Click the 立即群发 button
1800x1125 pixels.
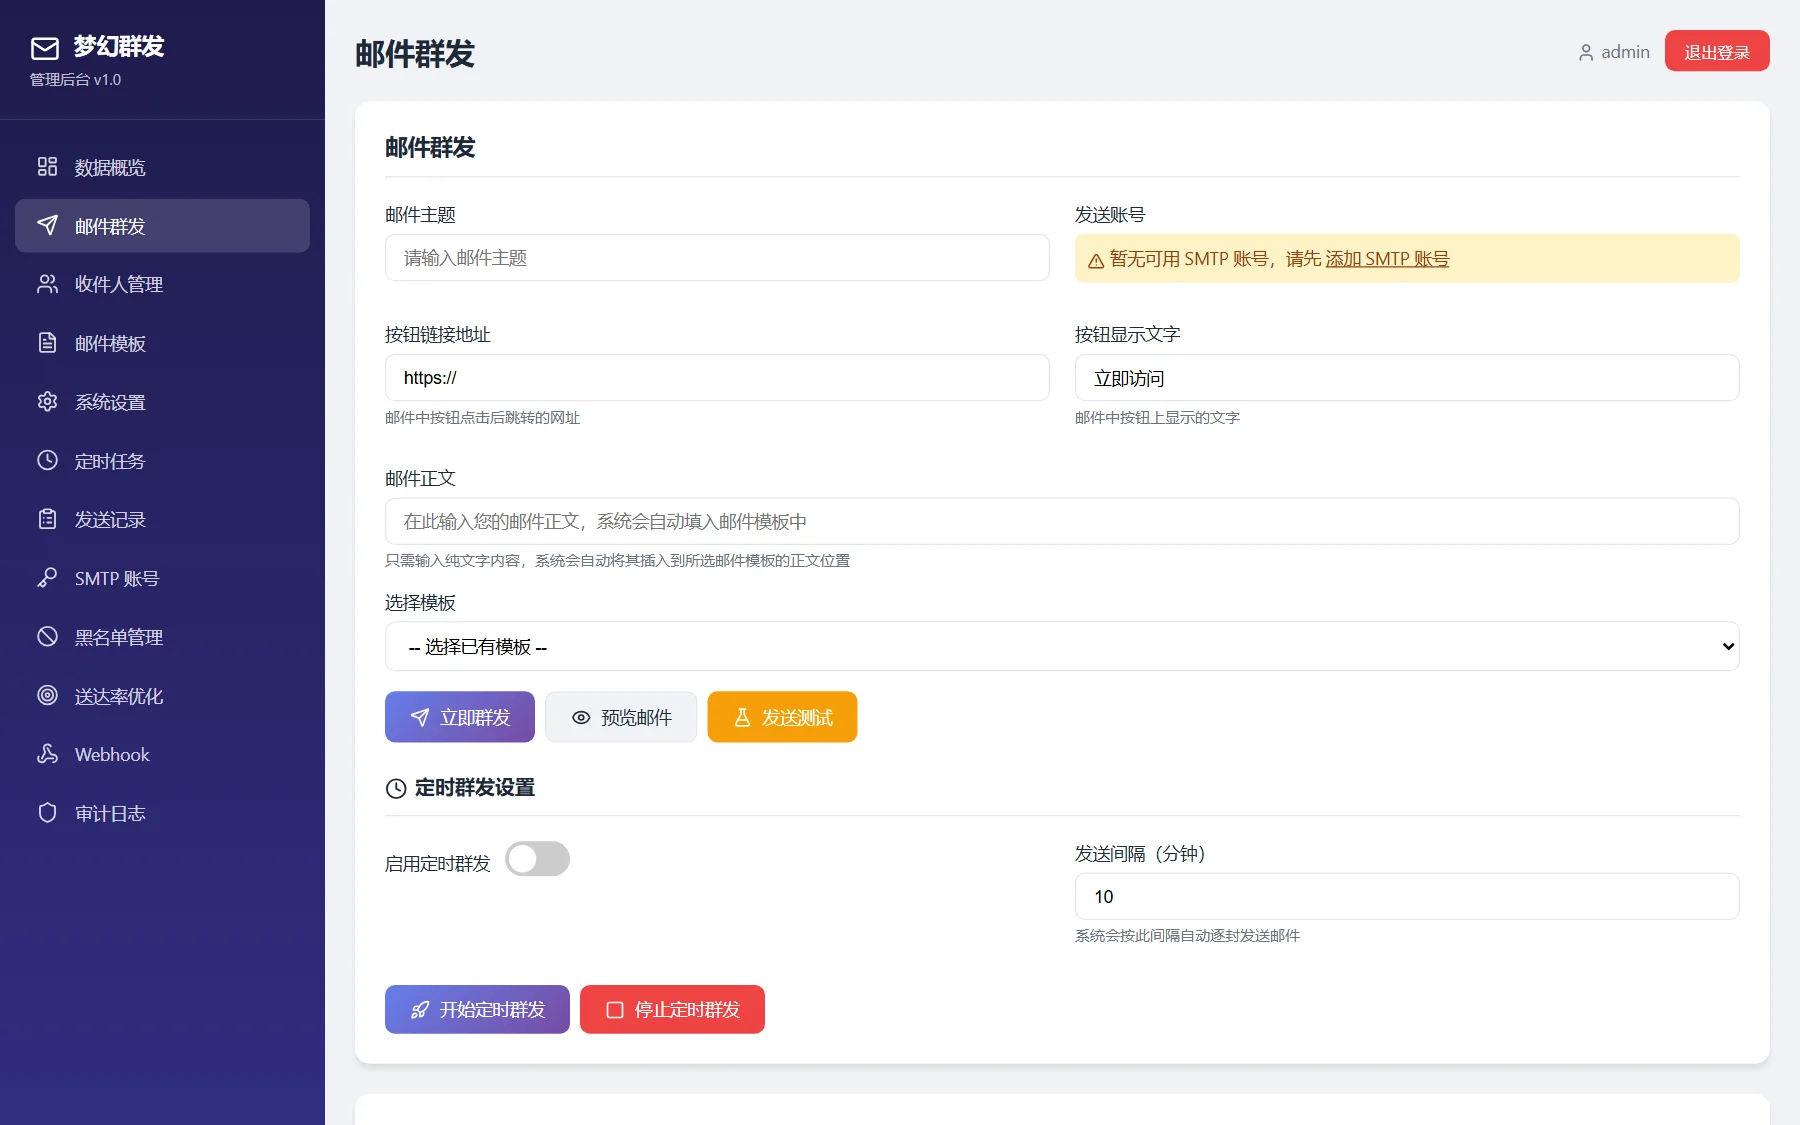(460, 717)
